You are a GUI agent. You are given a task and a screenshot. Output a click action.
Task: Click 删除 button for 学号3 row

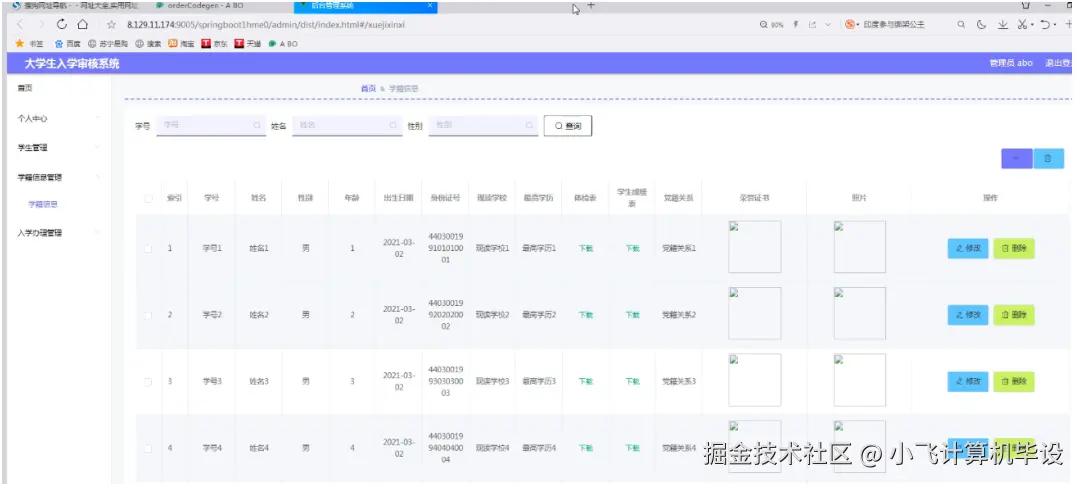pos(1014,381)
